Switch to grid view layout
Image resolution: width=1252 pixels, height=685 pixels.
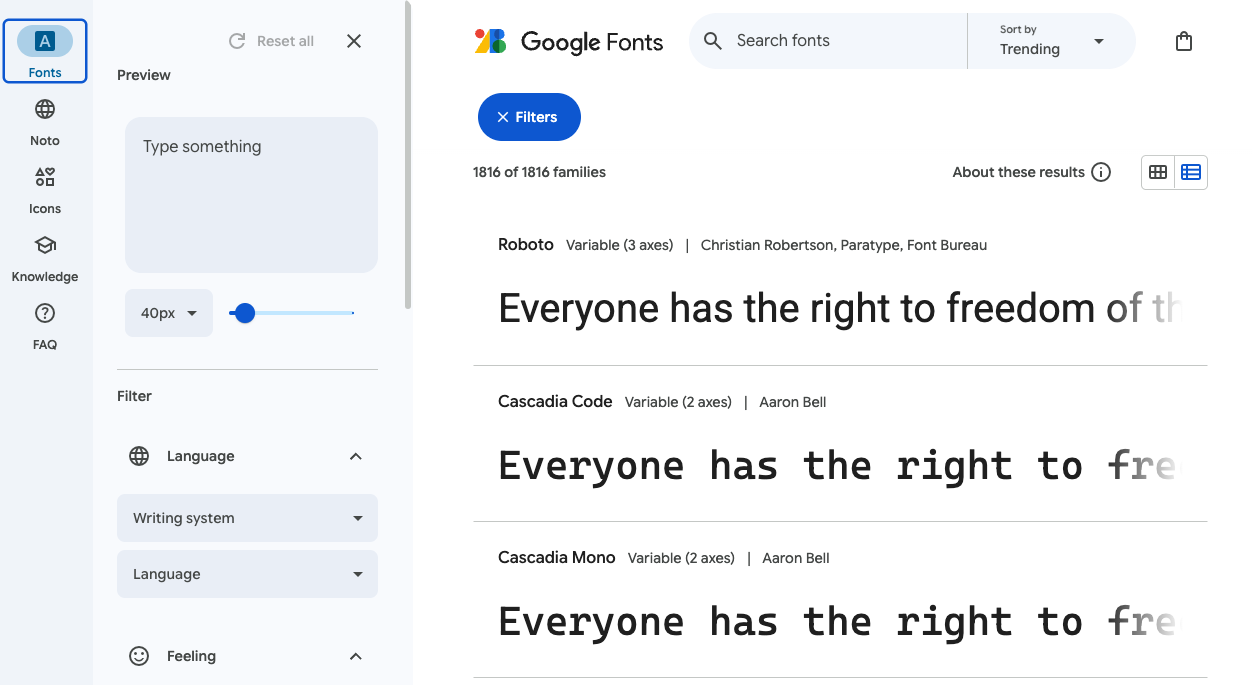(1158, 172)
